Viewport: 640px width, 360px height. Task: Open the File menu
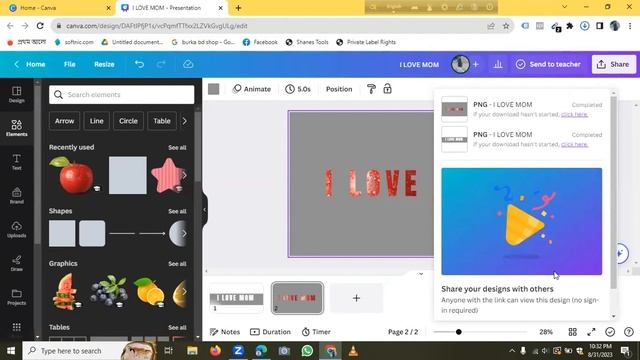(69, 64)
